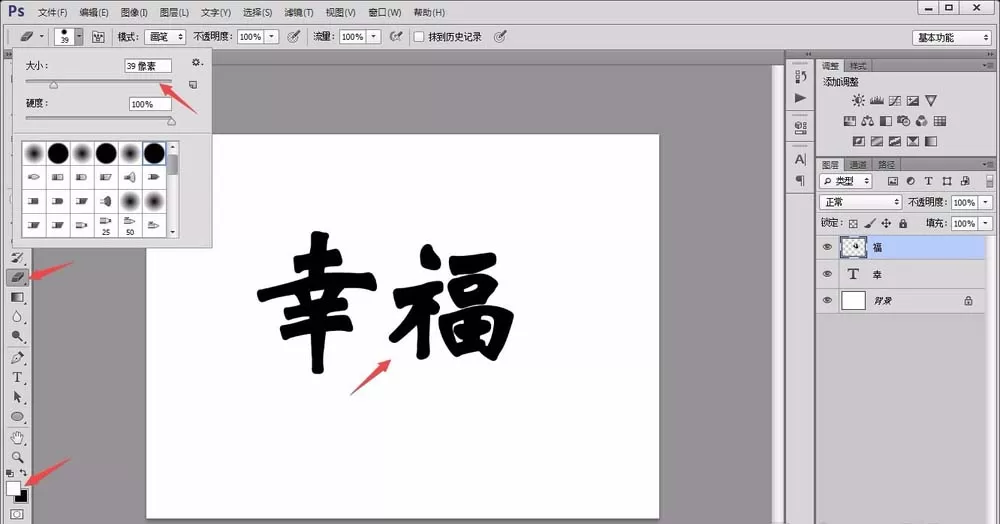Select the Ellipse shape tool
The height and width of the screenshot is (524, 1000).
tap(17, 417)
